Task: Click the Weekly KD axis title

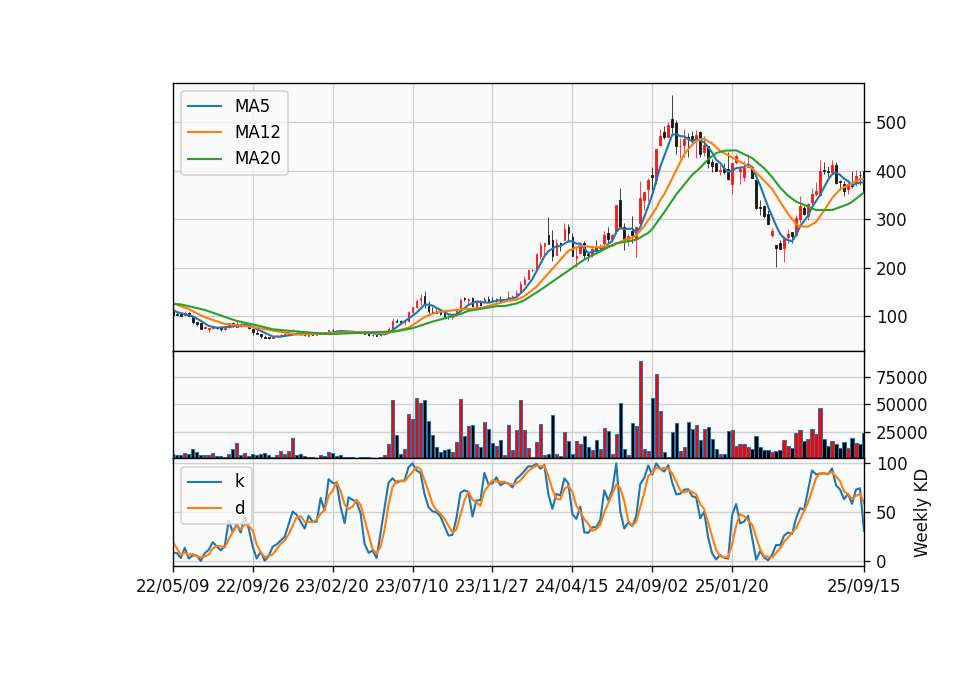Action: (921, 513)
